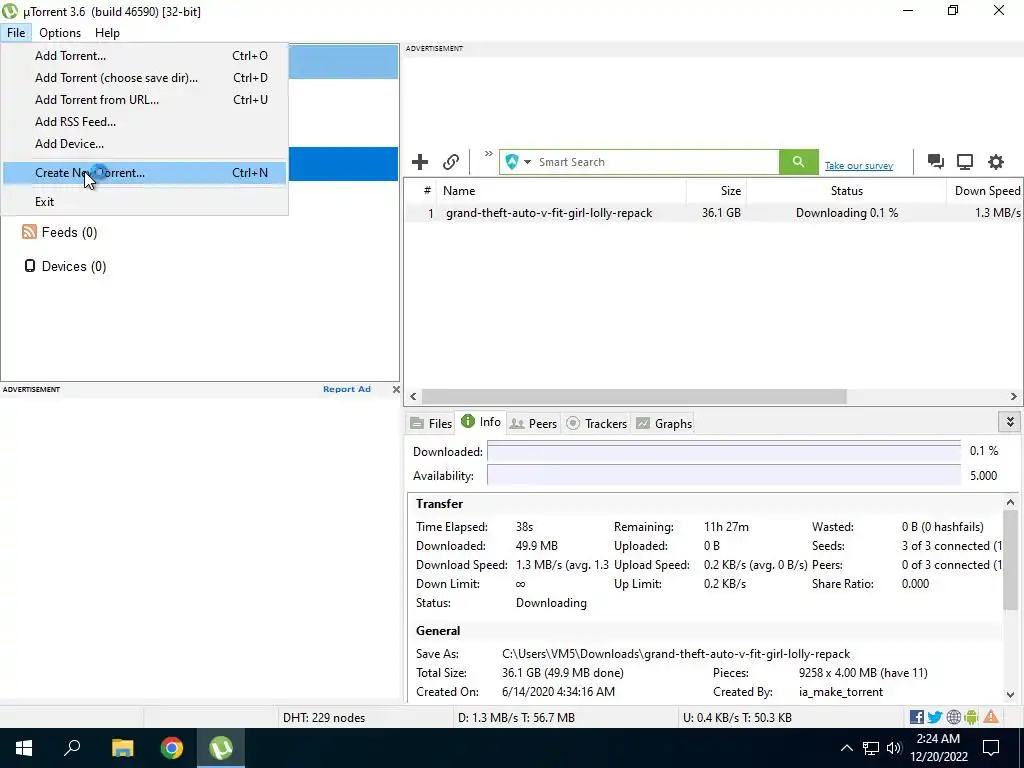The height and width of the screenshot is (768, 1024).
Task: Click the Android icon in status bar
Action: [x=971, y=717]
